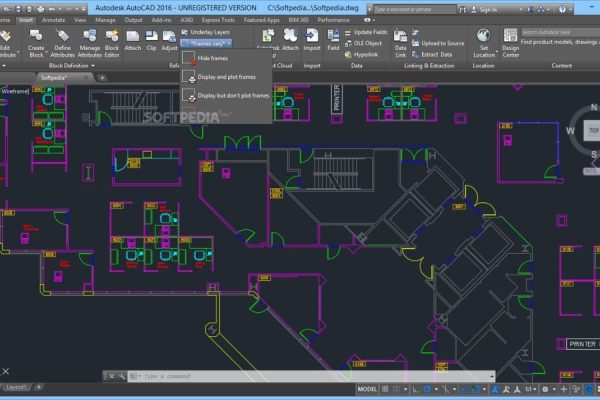Open the Layout1 tab

point(17,386)
